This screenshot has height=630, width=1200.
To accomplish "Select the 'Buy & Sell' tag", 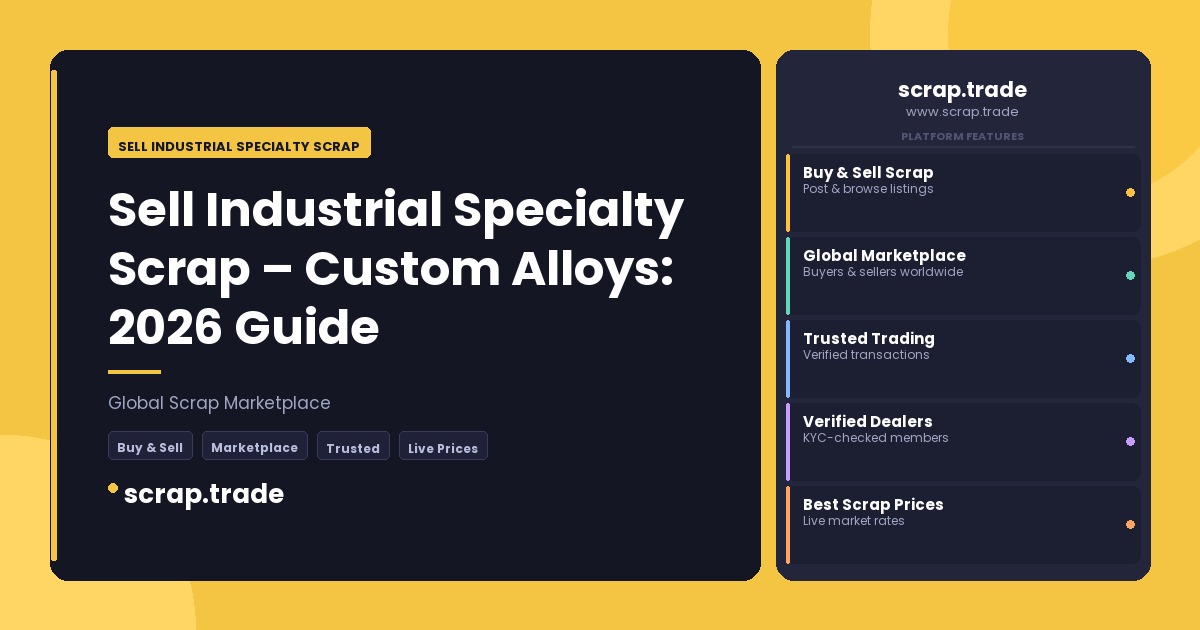I will point(150,446).
